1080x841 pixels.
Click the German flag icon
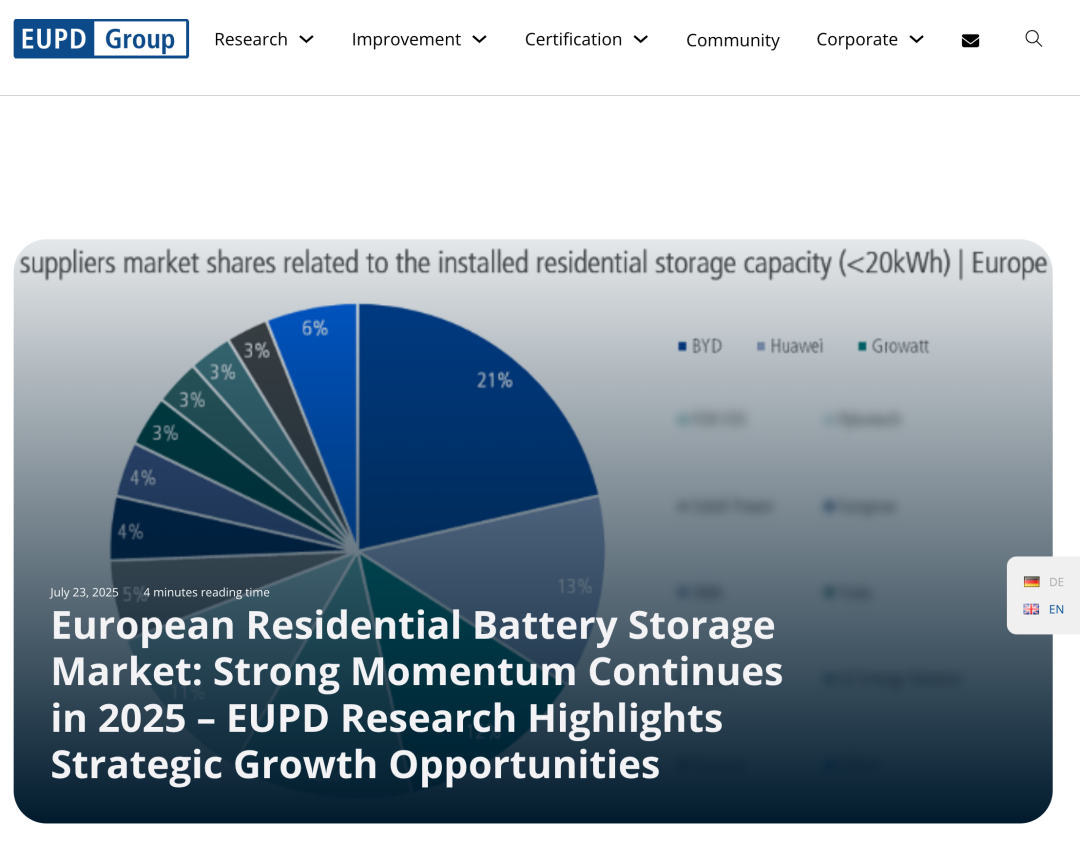pyautogui.click(x=1031, y=582)
